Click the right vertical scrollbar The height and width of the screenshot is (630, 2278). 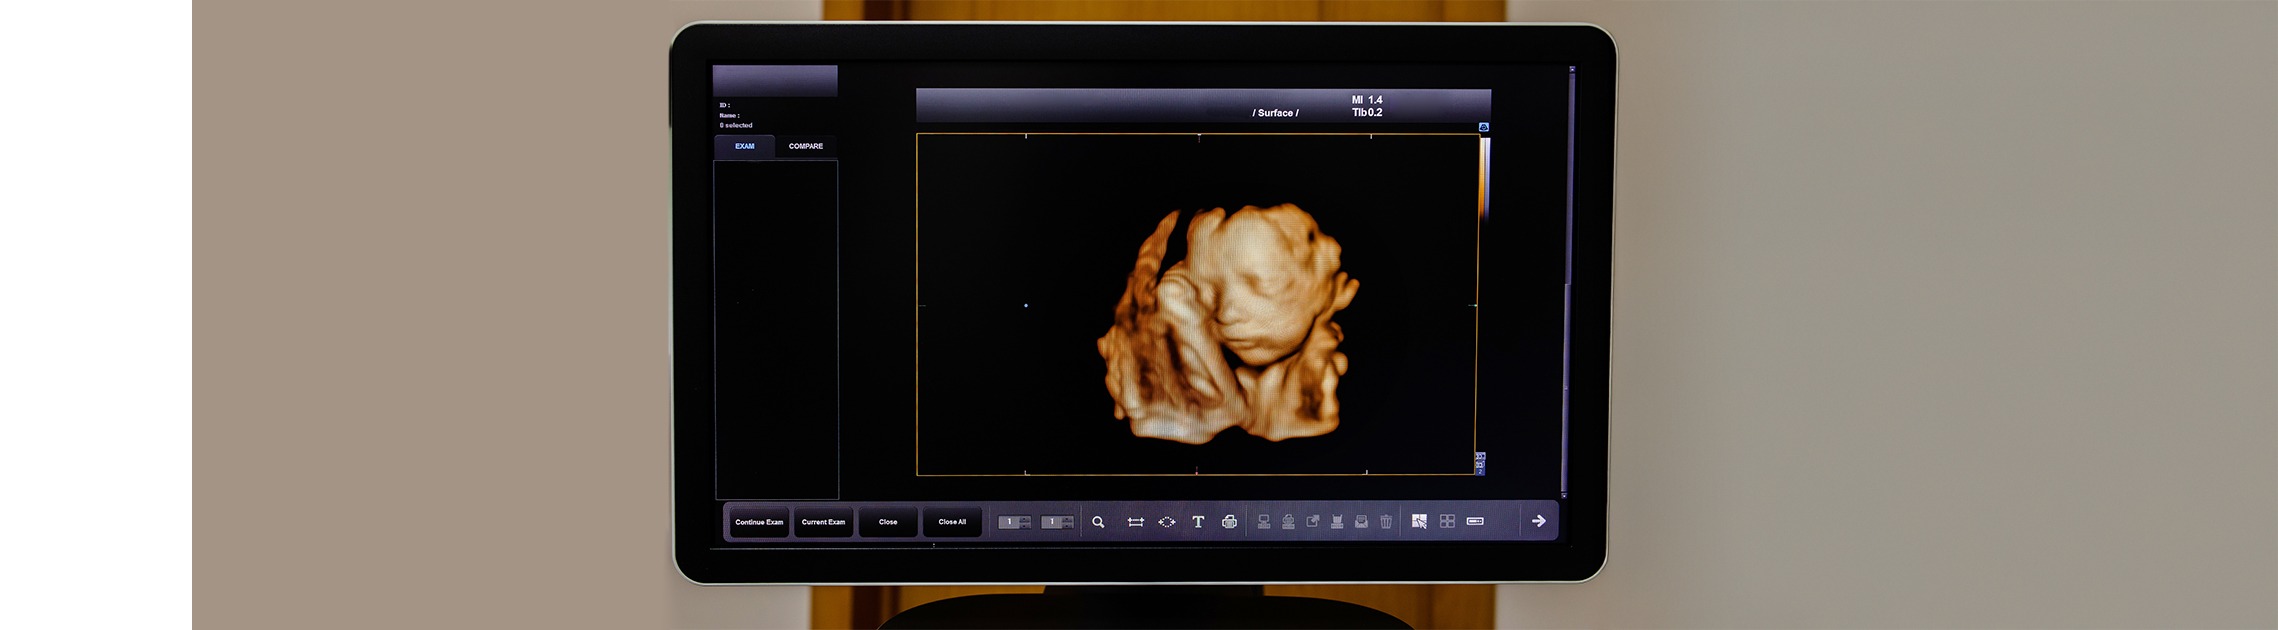click(1569, 280)
